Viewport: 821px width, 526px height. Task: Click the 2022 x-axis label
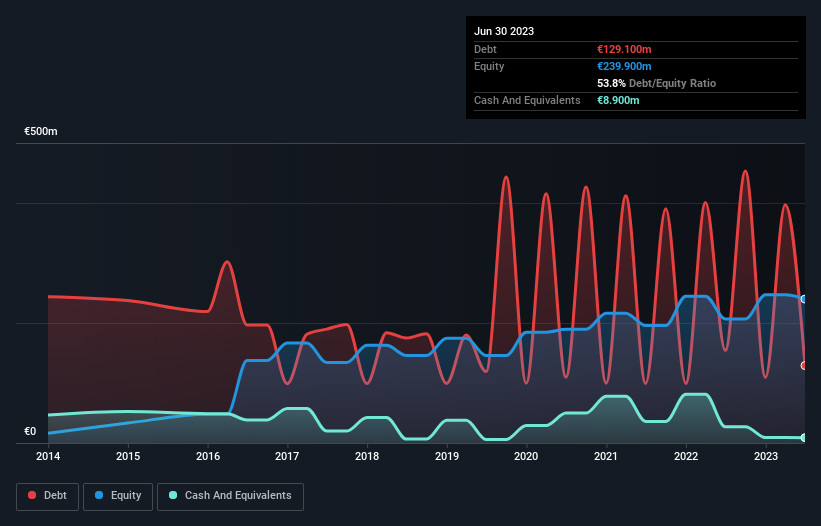[686, 456]
